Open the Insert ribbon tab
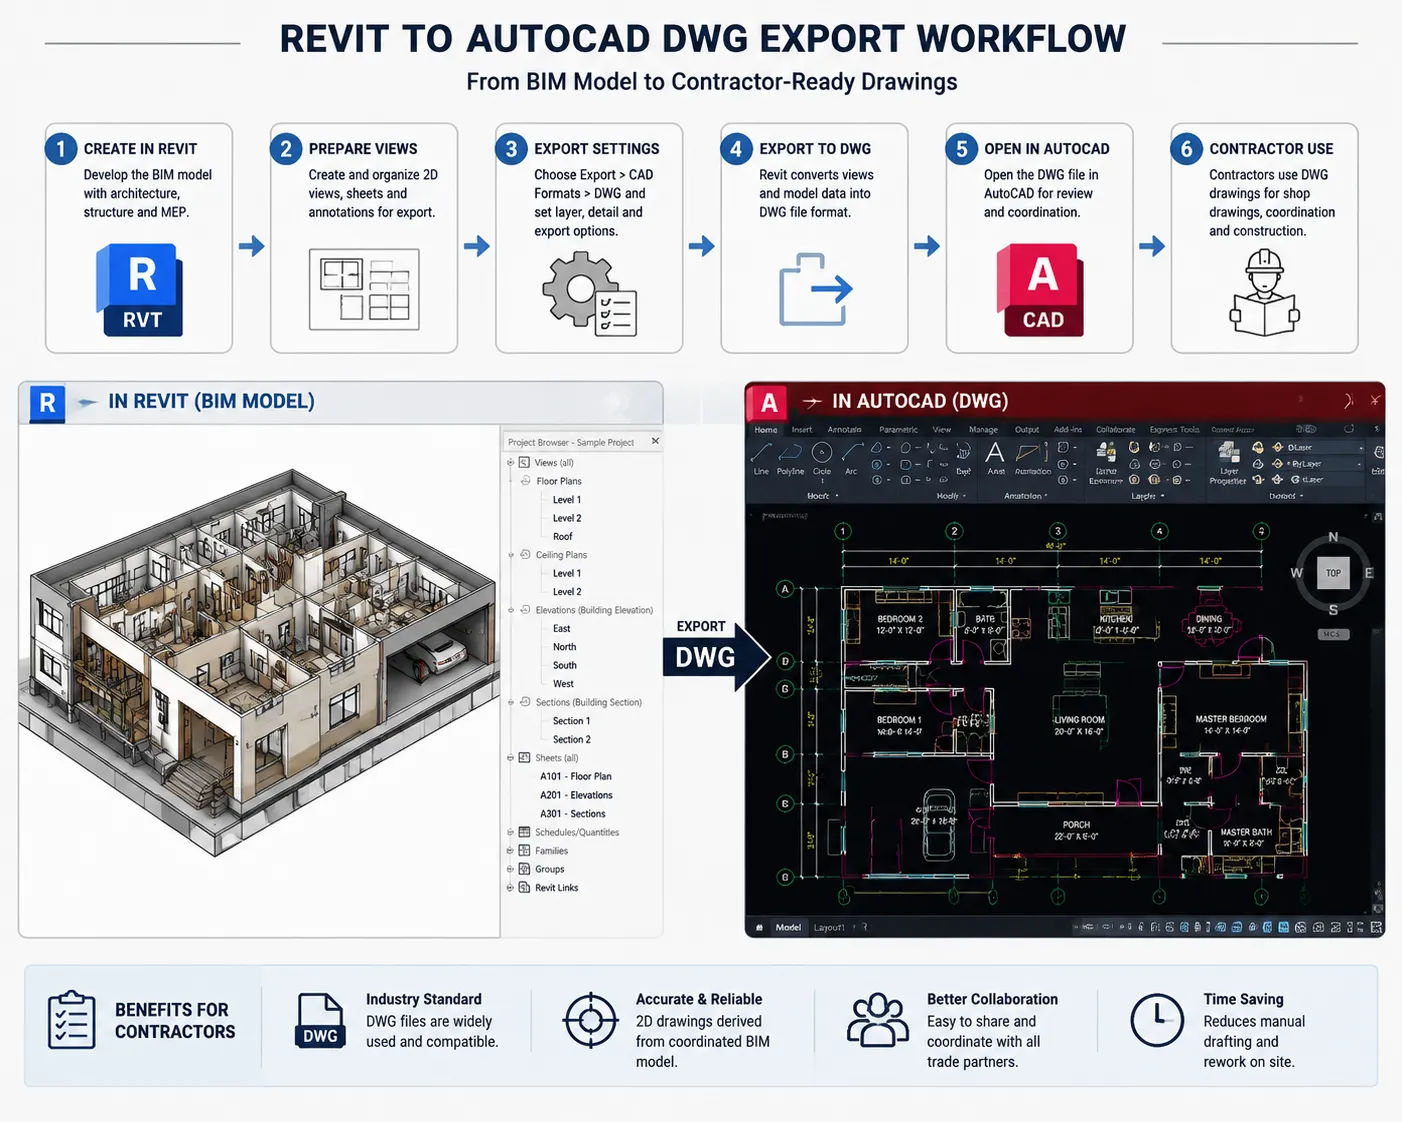The height and width of the screenshot is (1122, 1402). click(x=802, y=430)
